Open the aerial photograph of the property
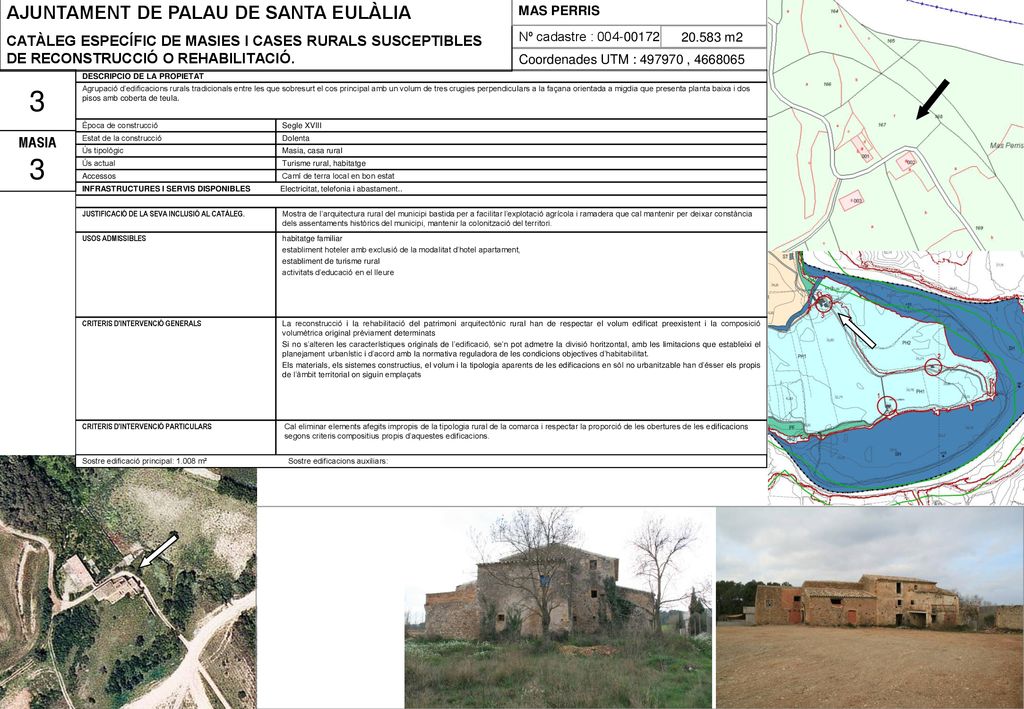This screenshot has width=1024, height=709. [x=128, y=582]
